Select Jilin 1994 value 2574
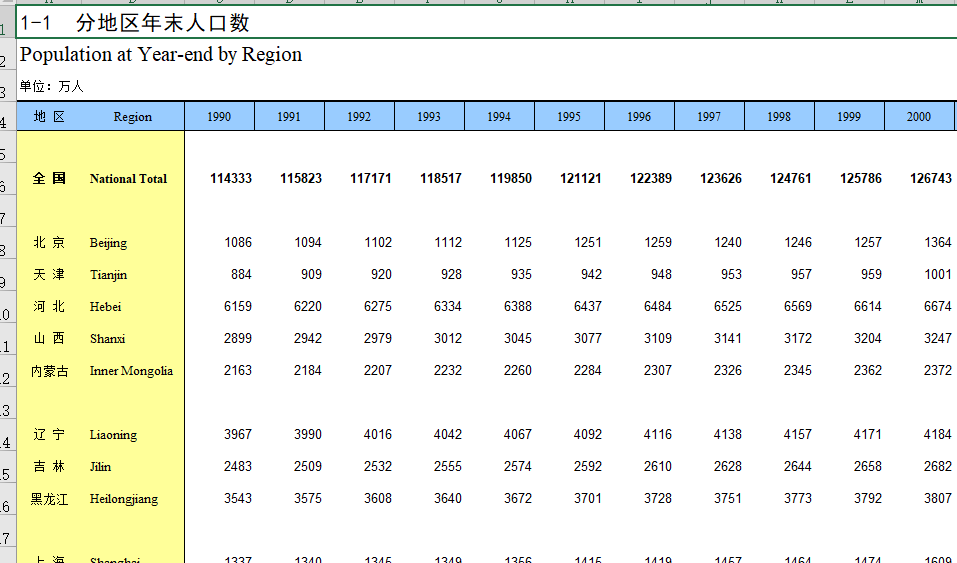 [x=518, y=466]
